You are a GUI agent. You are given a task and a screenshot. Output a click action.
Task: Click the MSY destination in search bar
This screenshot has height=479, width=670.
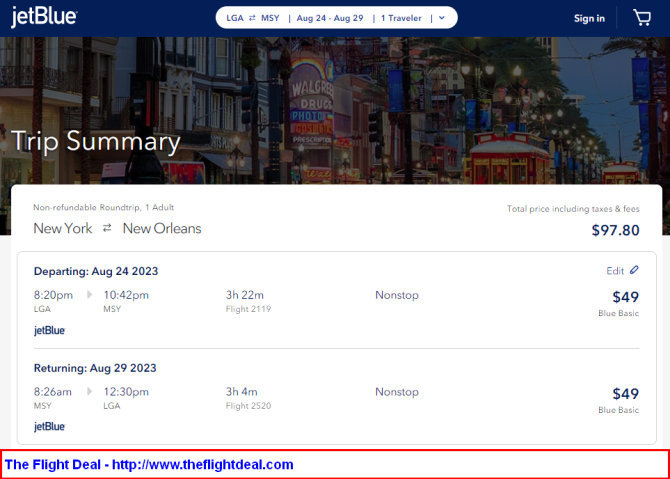pyautogui.click(x=270, y=18)
